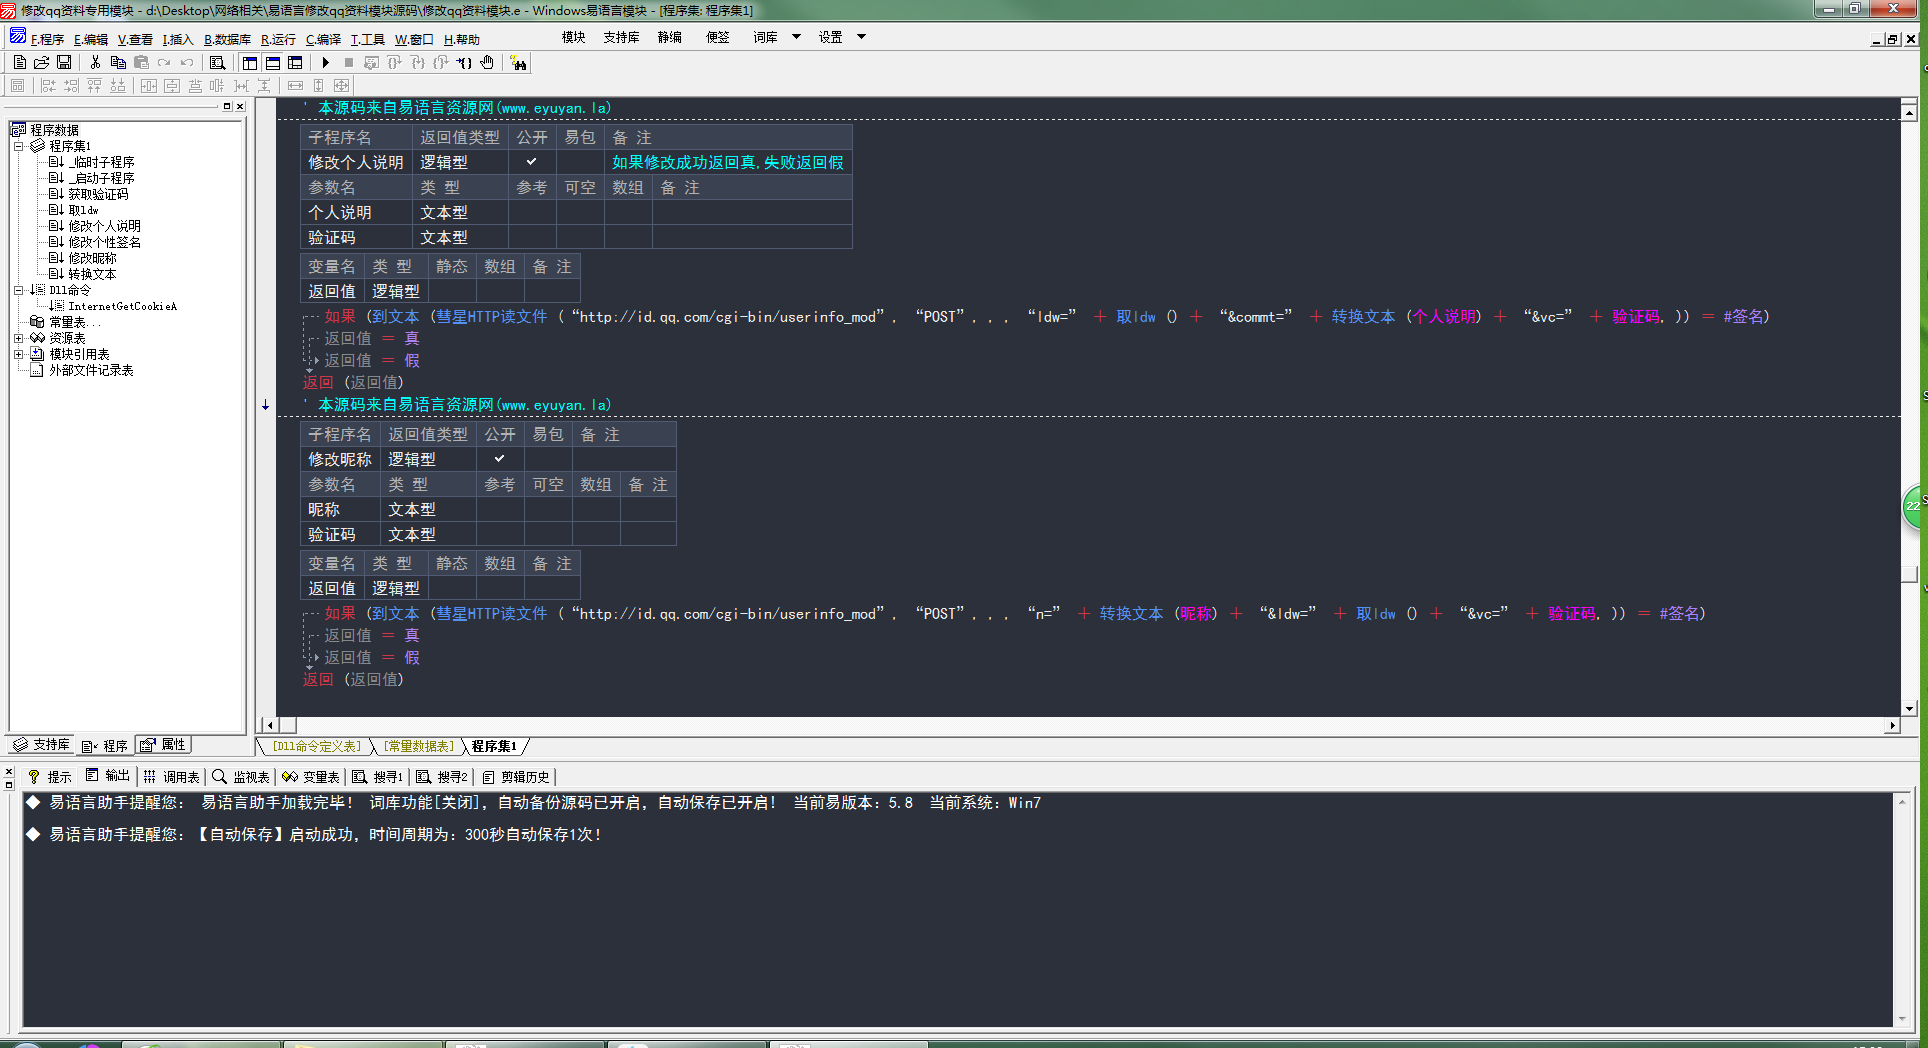Click the Open file folder icon
The width and height of the screenshot is (1928, 1048).
41,62
